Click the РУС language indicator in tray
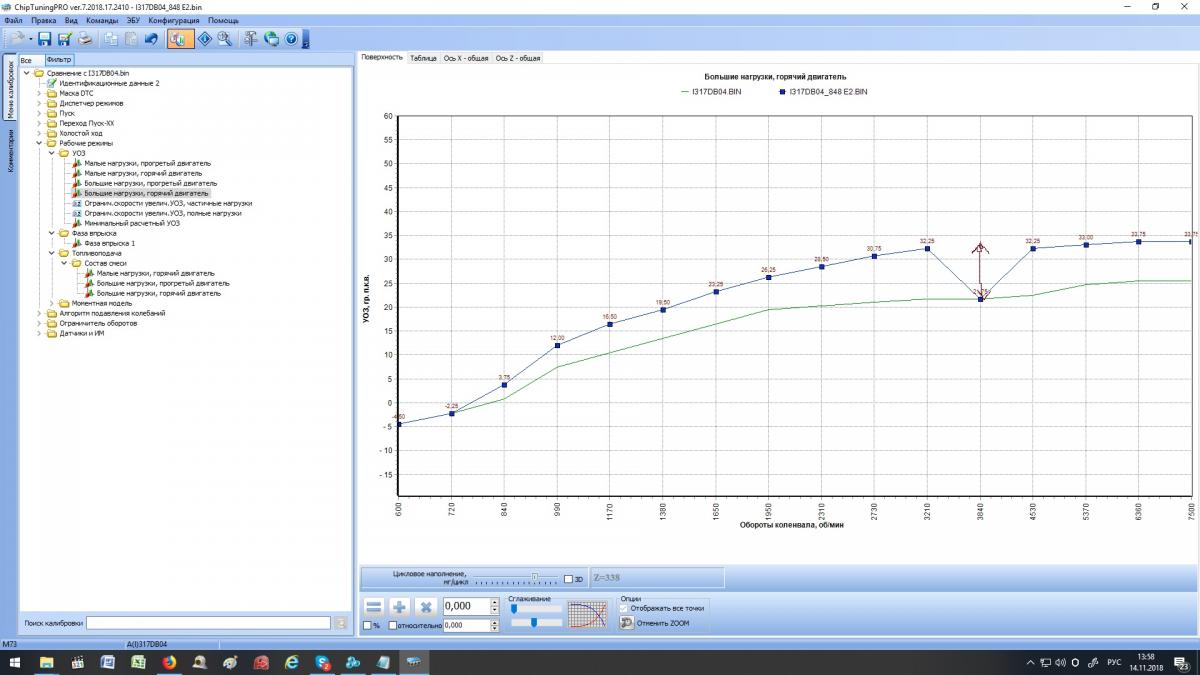Screen dimensions: 1200x675 (x=1113, y=662)
